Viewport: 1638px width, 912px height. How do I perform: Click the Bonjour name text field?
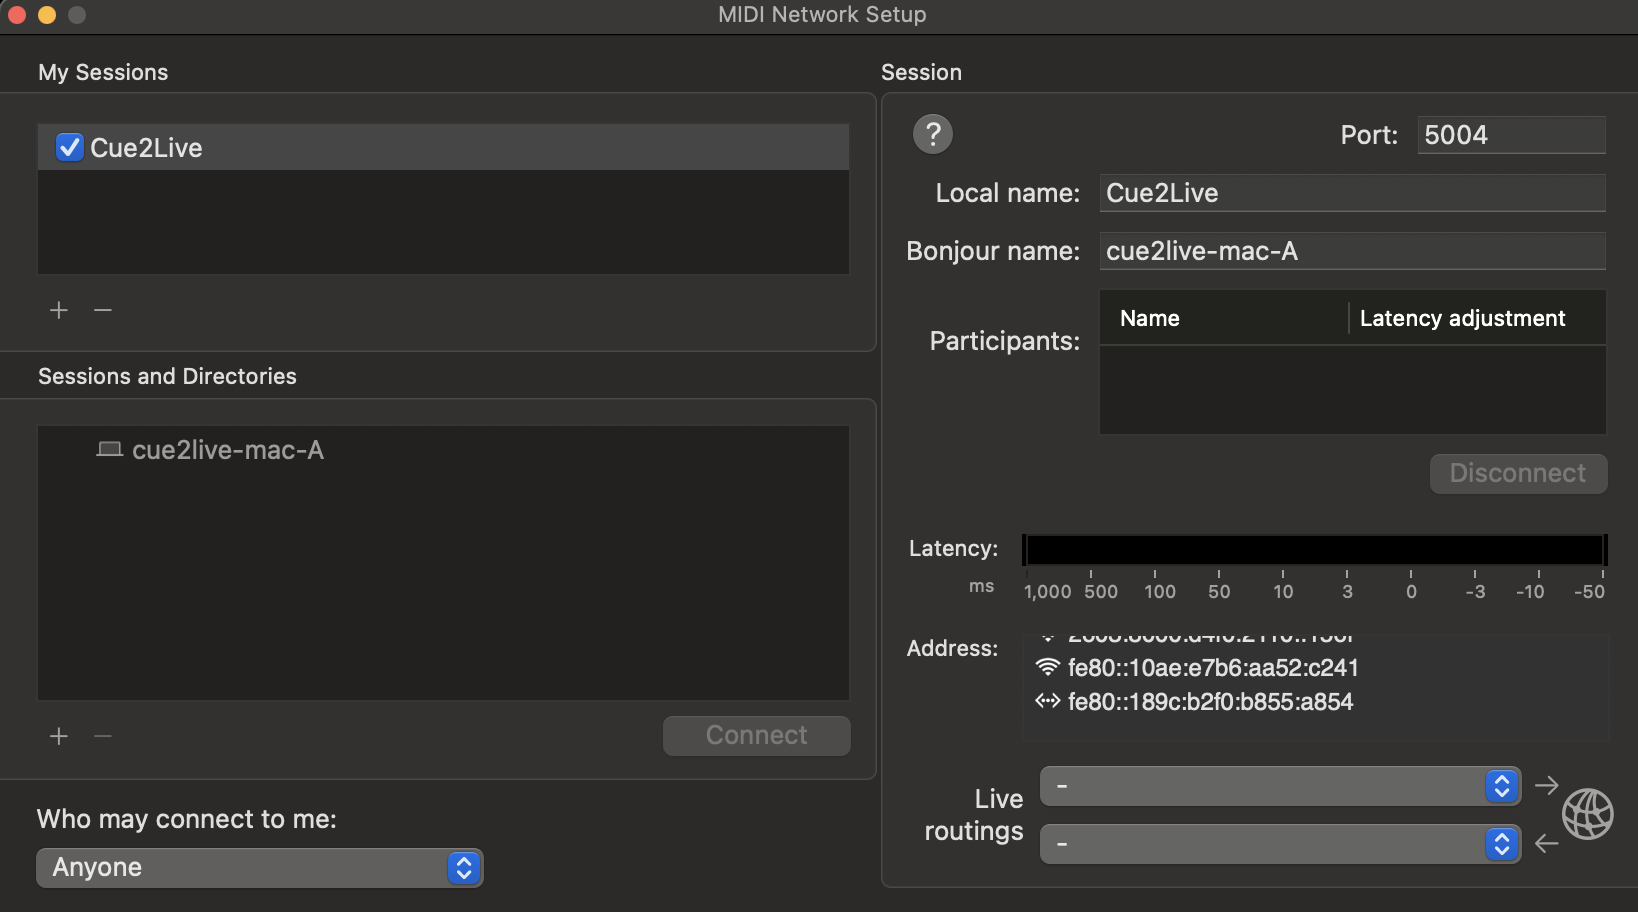click(1352, 251)
